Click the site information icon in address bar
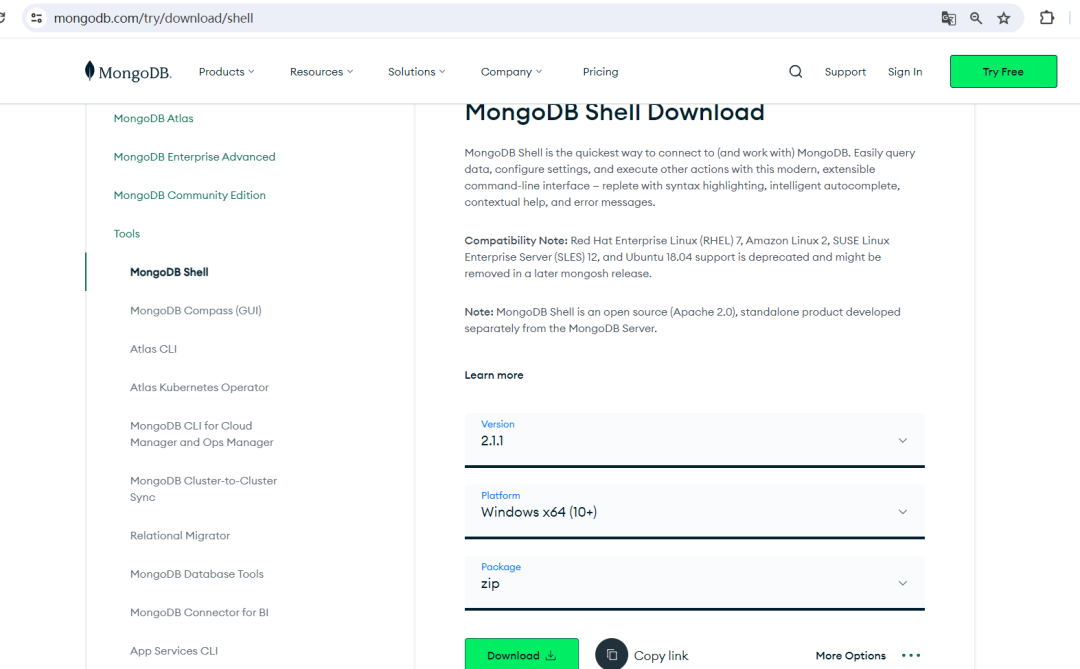Viewport: 1080px width, 669px height. click(x=37, y=19)
